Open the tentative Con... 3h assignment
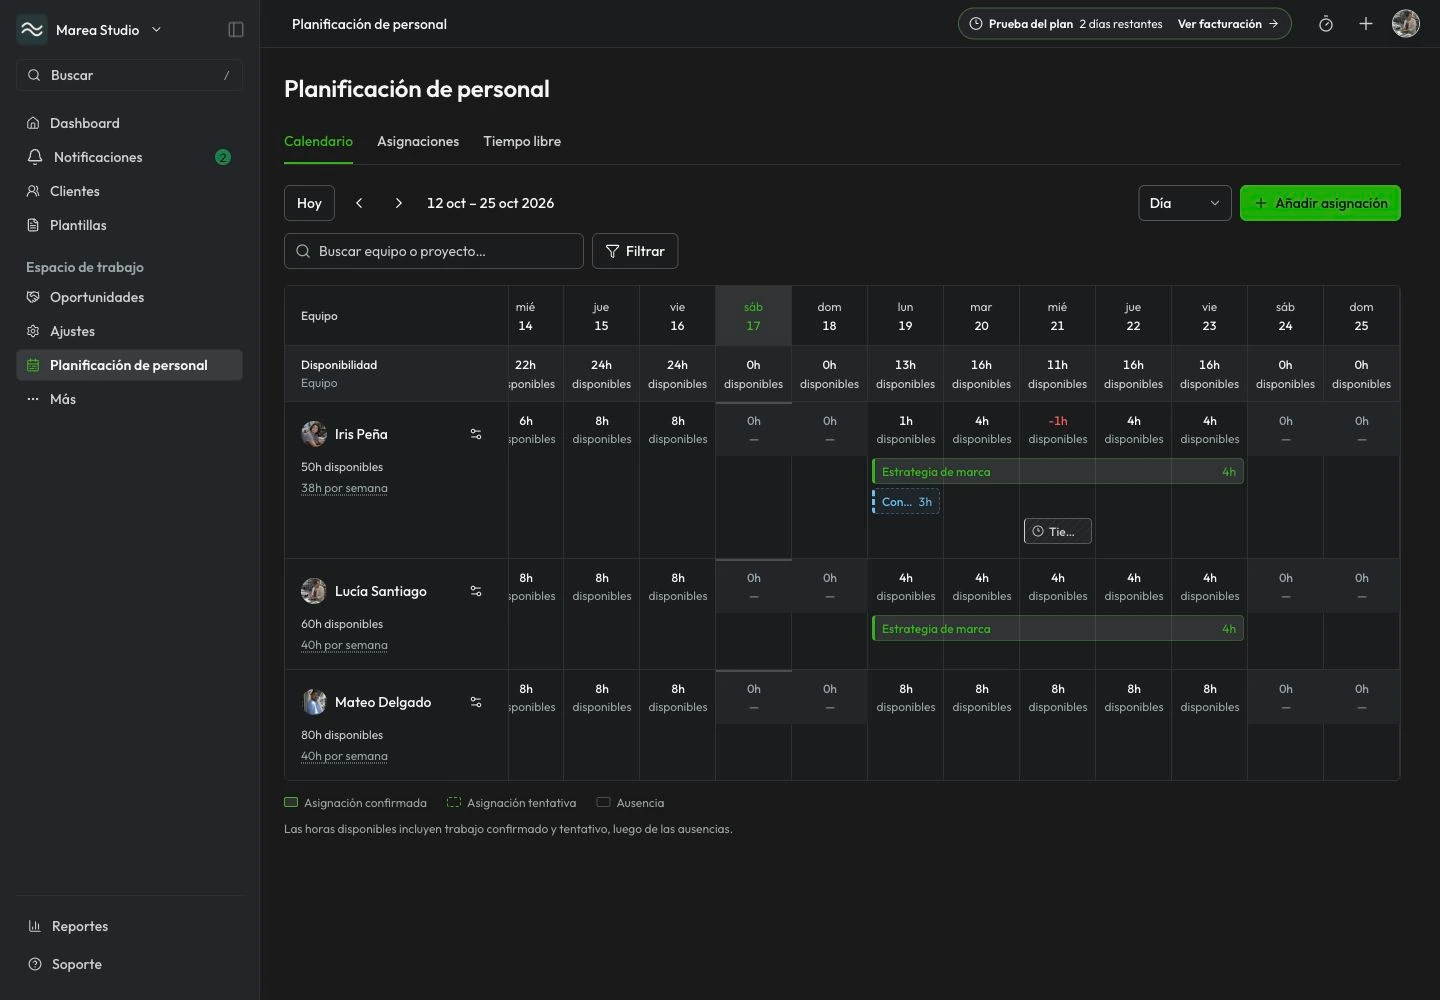The height and width of the screenshot is (1000, 1440). 906,502
